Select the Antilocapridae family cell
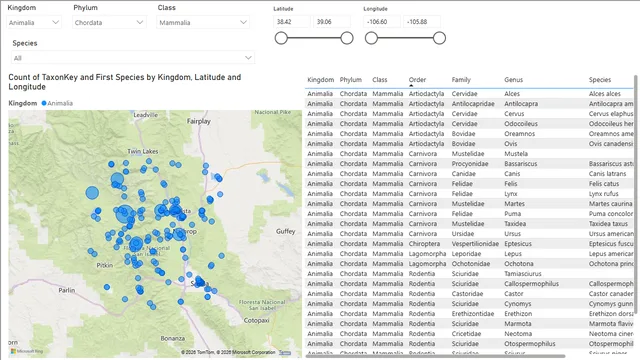Viewport: 640px width, 360px height. point(473,104)
